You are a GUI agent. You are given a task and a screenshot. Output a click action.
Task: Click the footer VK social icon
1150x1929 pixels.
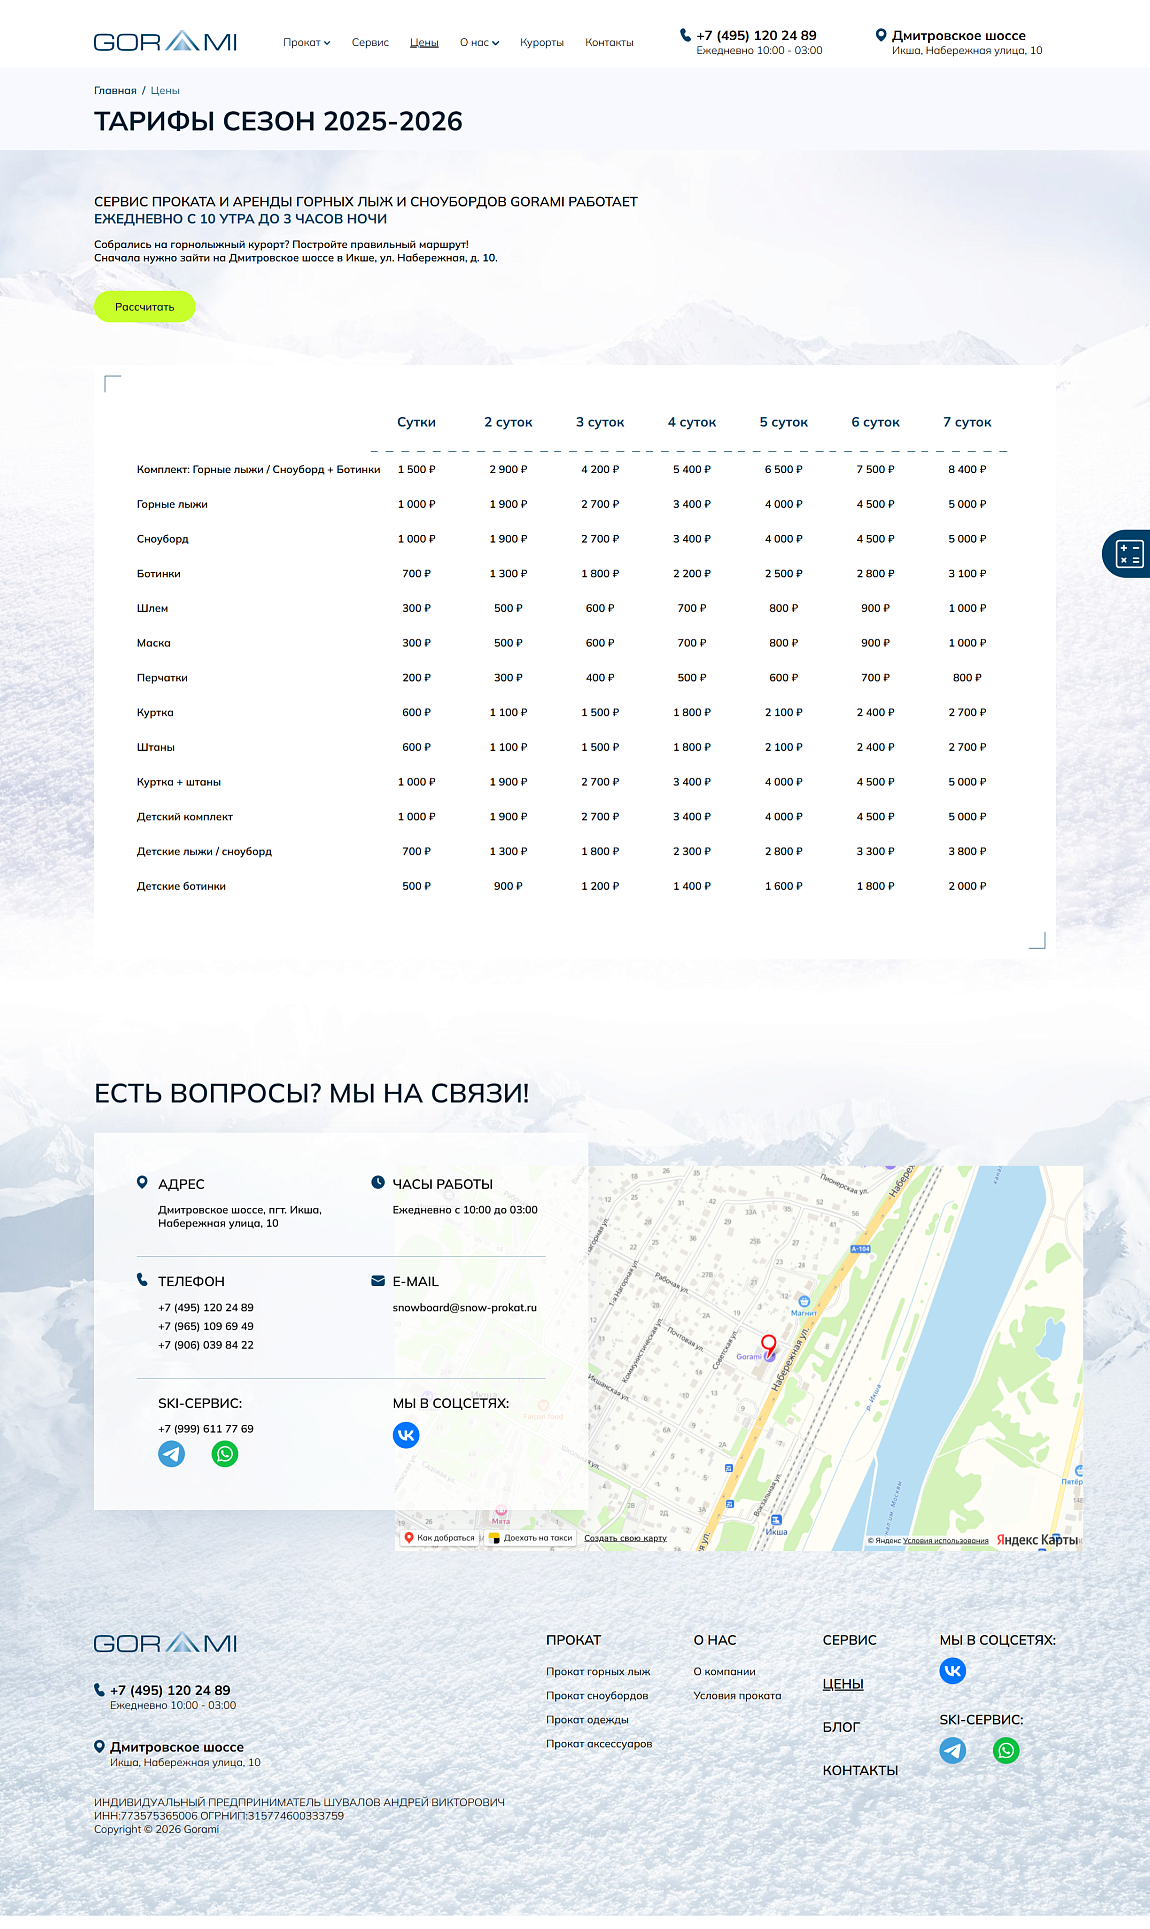click(952, 1671)
